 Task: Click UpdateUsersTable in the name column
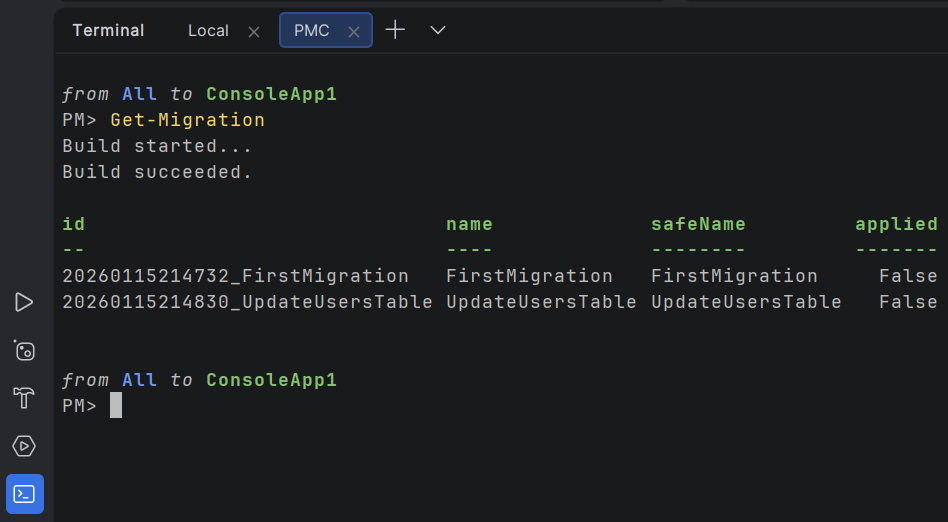click(541, 301)
